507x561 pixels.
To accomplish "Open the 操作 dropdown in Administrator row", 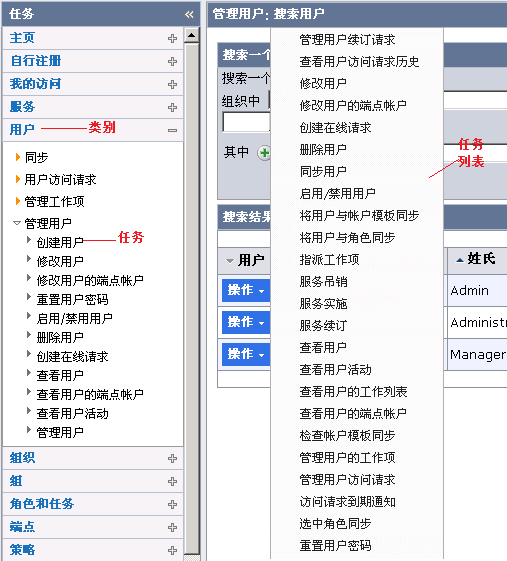I will 246,322.
